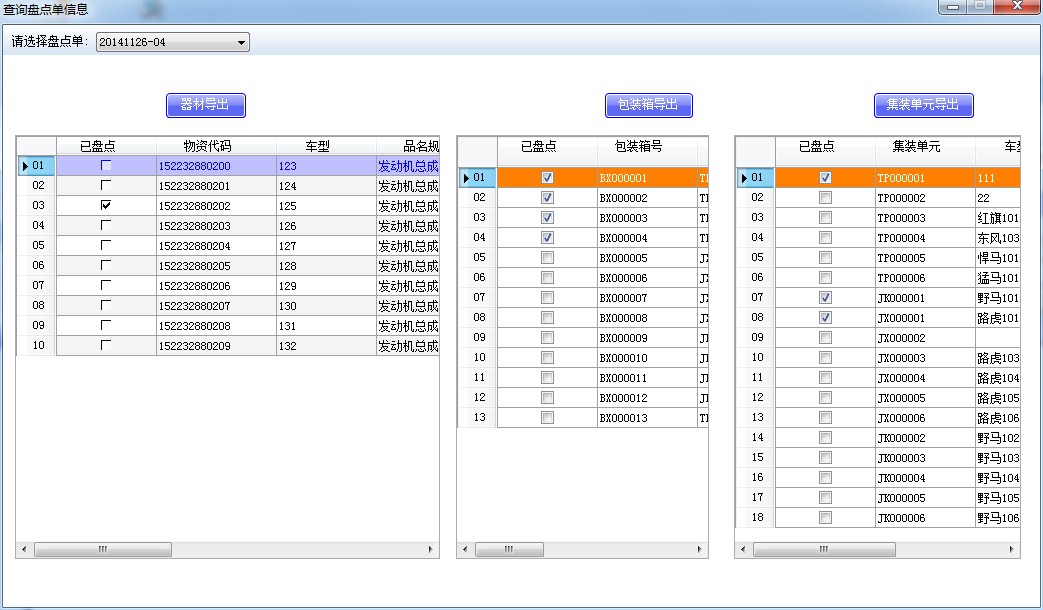
Task: Click the 包装箱导出 export button
Action: pos(648,105)
